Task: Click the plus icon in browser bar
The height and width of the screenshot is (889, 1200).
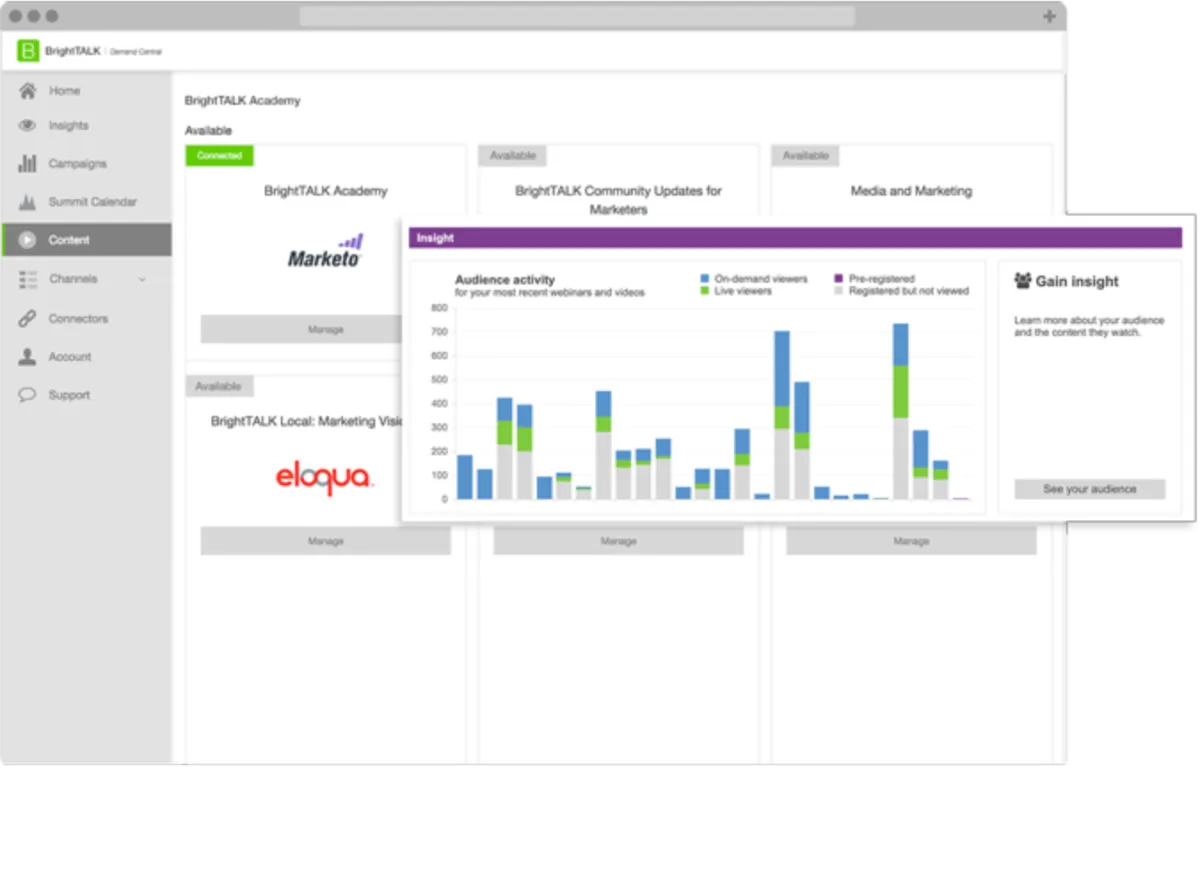Action: click(x=1049, y=16)
